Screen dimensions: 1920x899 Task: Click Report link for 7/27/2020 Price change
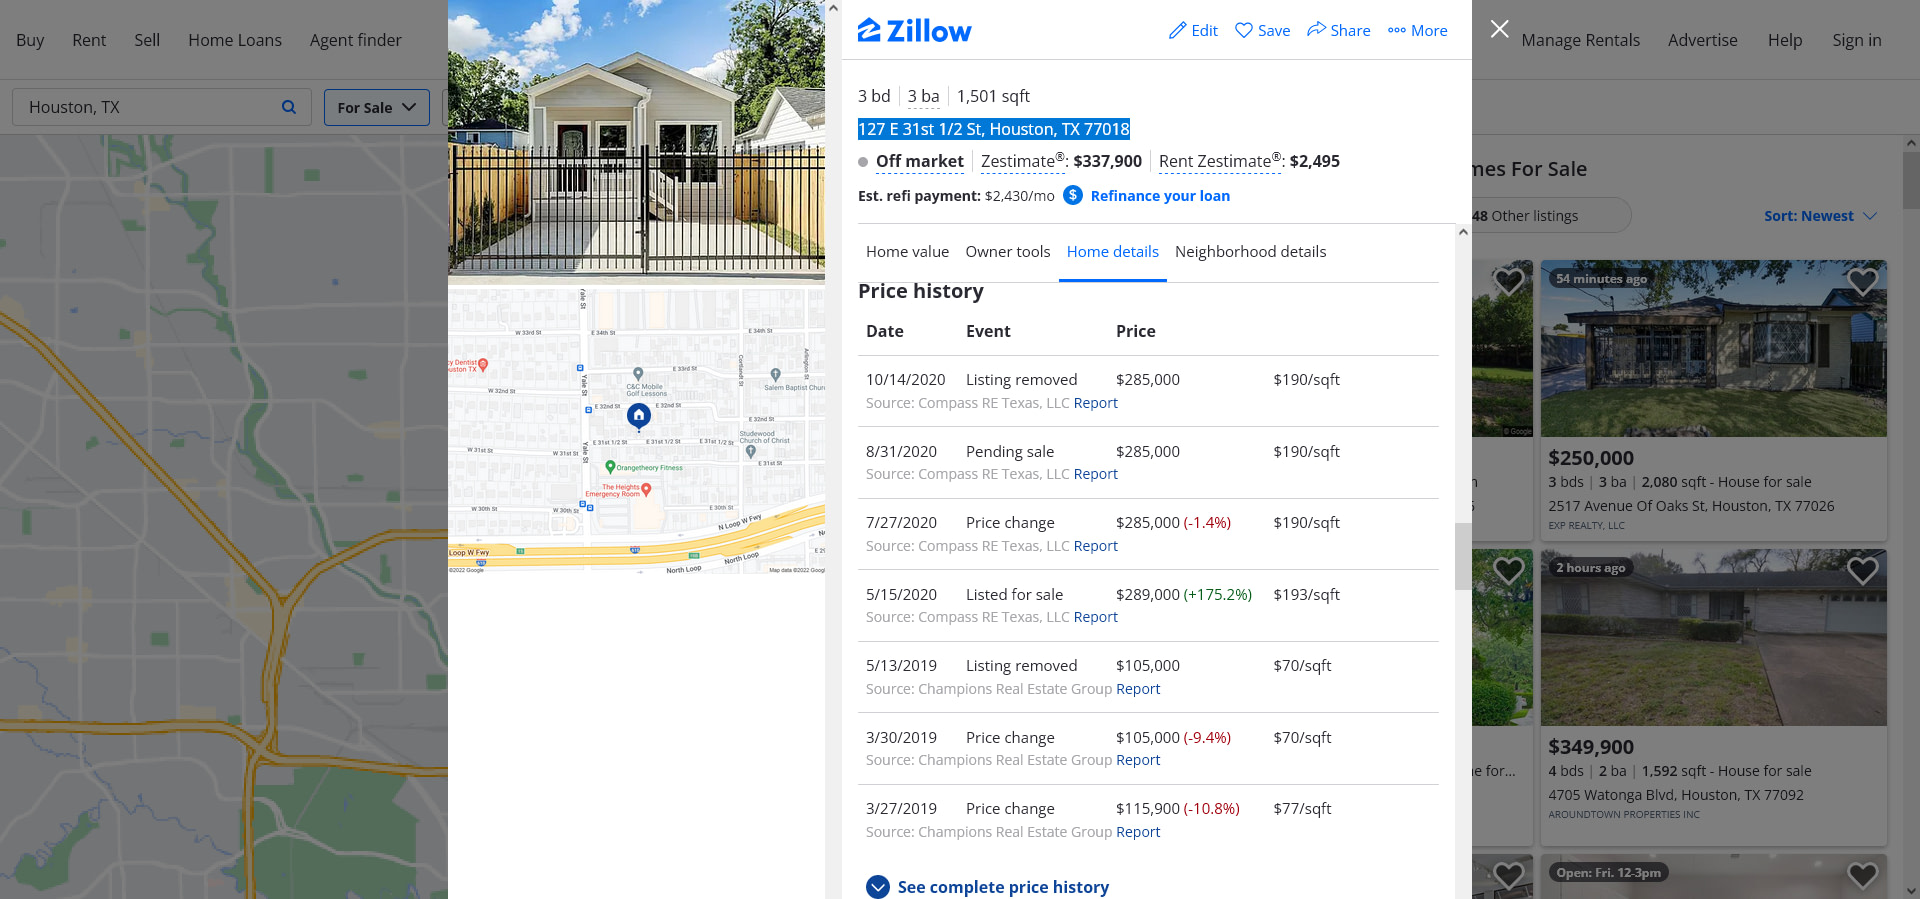click(1096, 546)
